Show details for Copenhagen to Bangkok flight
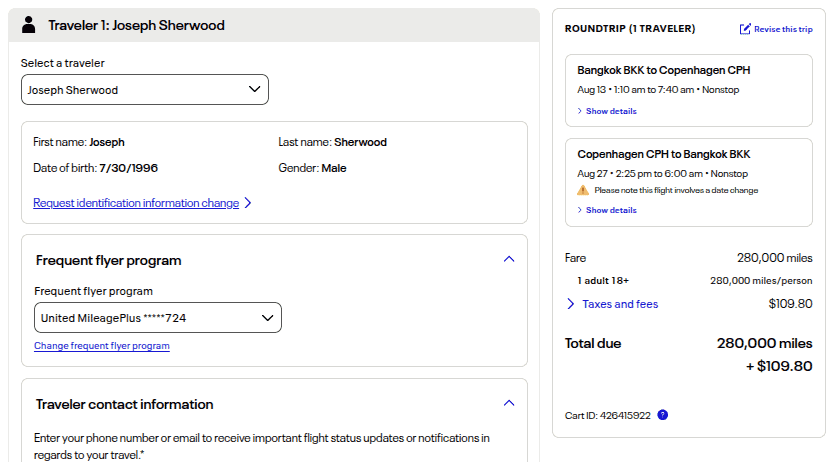Image resolution: width=835 pixels, height=462 pixels. 611,210
